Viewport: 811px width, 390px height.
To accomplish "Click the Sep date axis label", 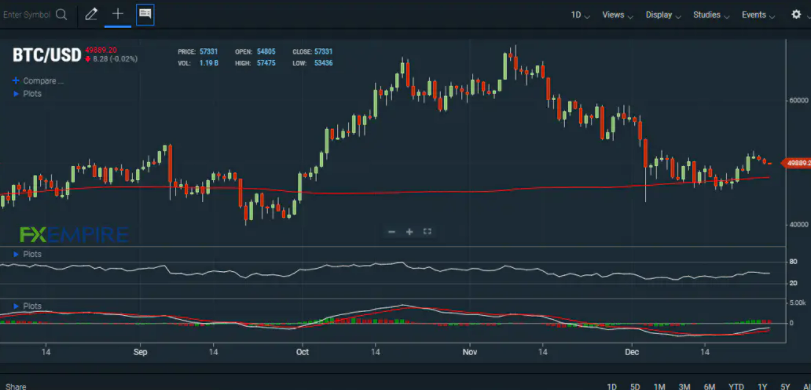I will (140, 352).
